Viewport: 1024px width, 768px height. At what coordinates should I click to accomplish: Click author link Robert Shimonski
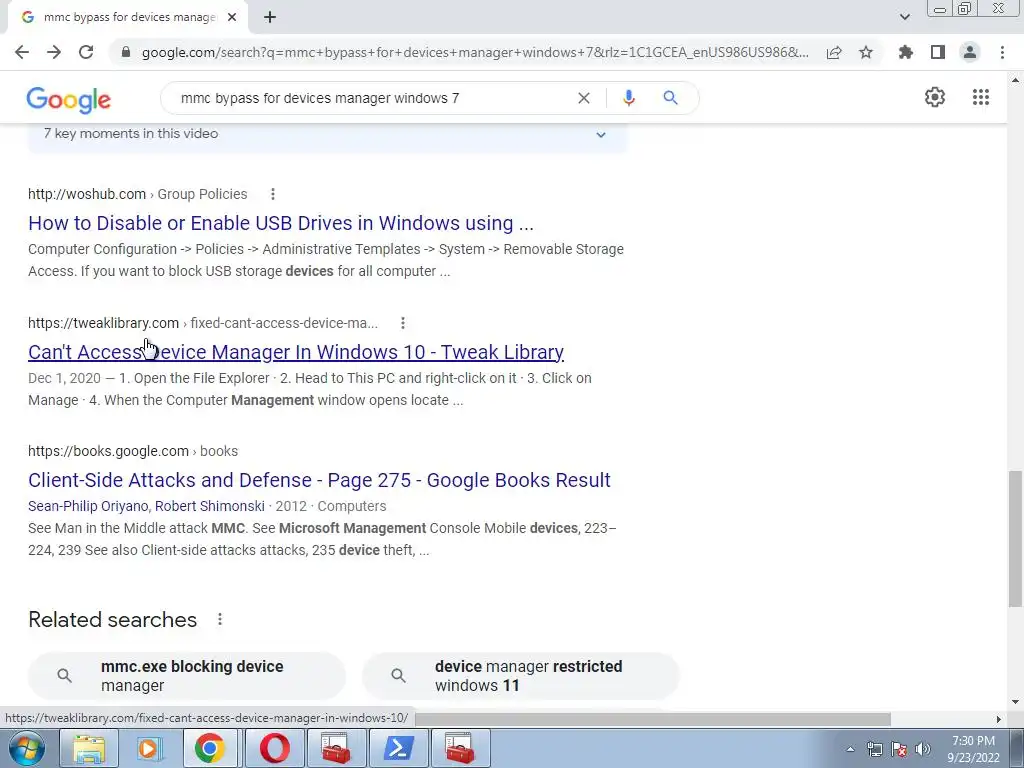[x=210, y=506]
